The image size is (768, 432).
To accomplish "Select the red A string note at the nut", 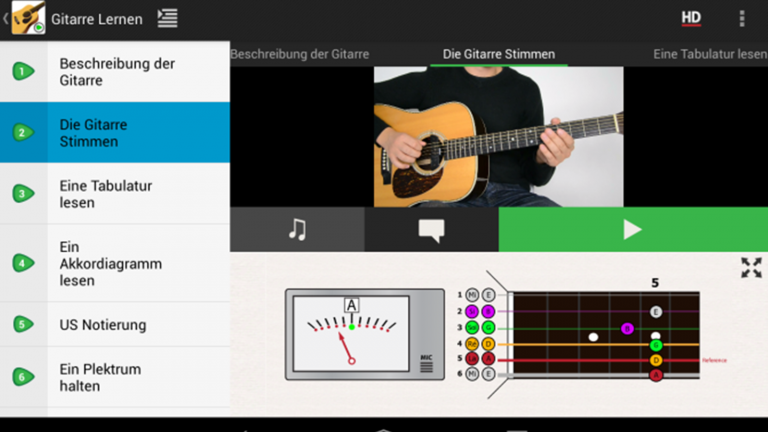I will (x=489, y=358).
